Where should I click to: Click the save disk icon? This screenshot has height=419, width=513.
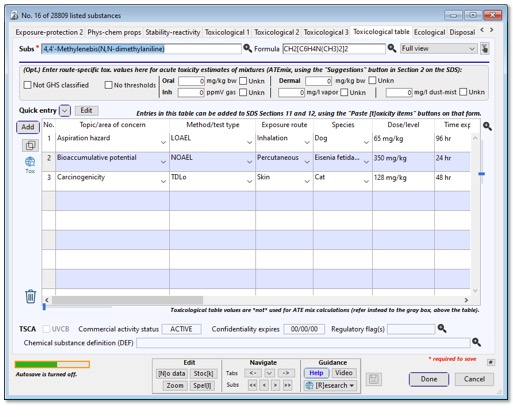pos(374,379)
